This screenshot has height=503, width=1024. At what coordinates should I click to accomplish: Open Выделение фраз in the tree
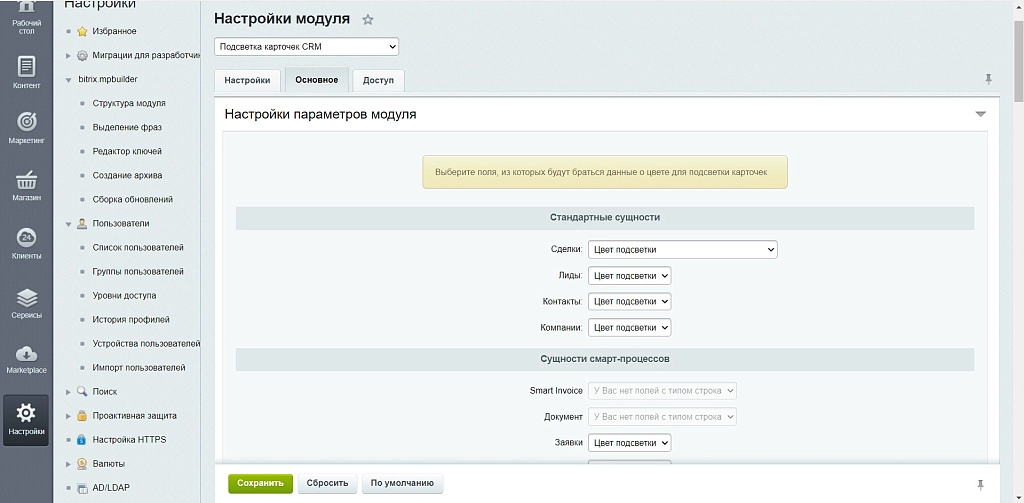127,127
